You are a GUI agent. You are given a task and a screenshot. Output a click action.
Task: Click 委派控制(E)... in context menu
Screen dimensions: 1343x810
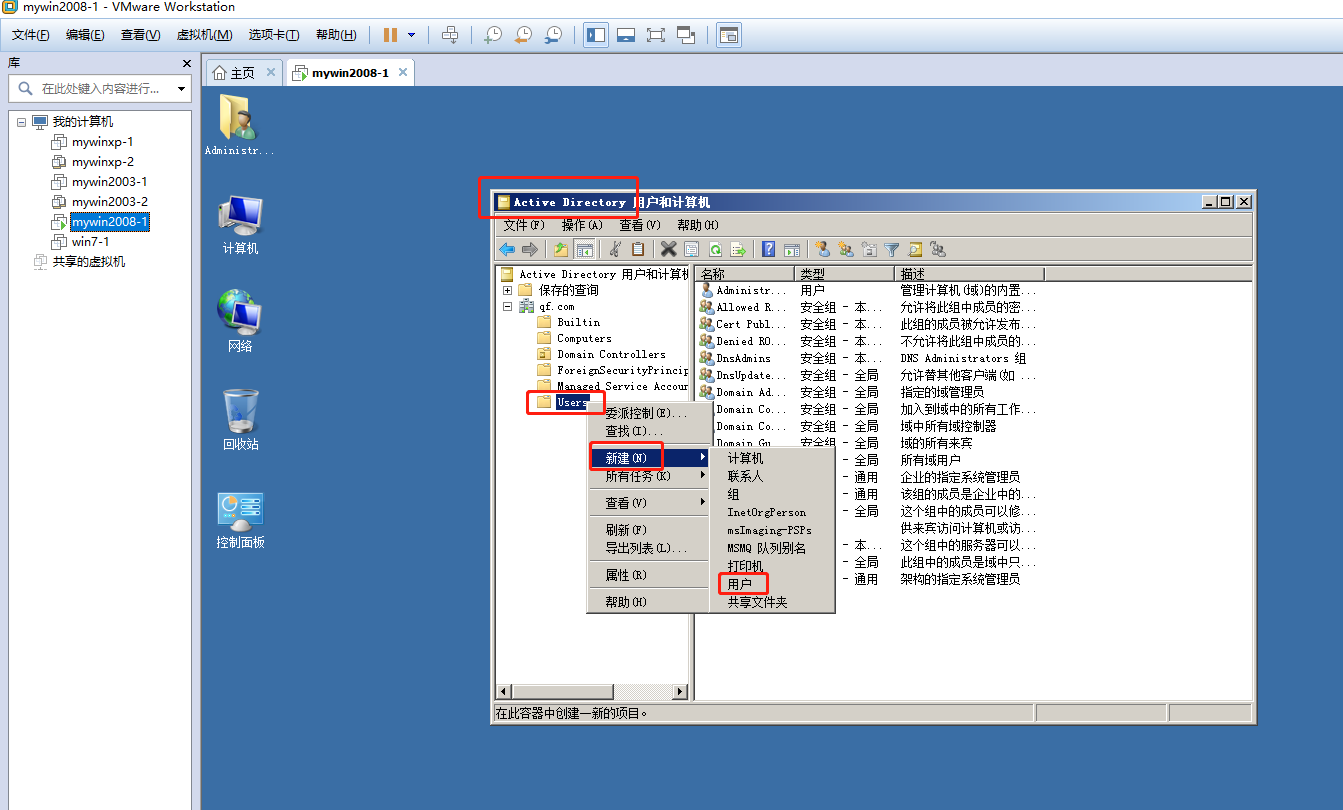pyautogui.click(x=648, y=413)
